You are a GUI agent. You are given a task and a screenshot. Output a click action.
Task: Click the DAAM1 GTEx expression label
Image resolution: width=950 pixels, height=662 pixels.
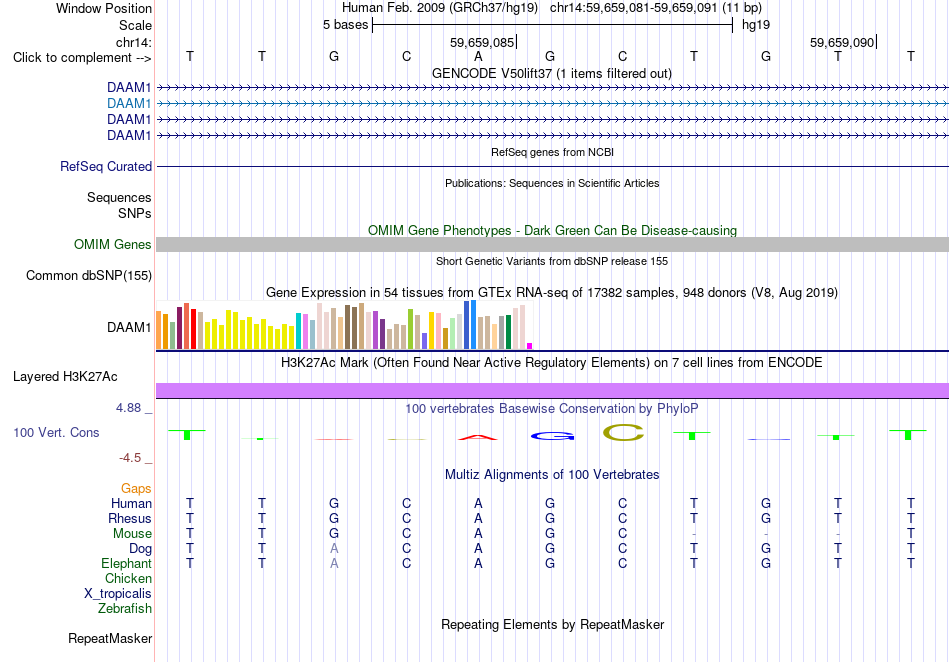(x=129, y=328)
